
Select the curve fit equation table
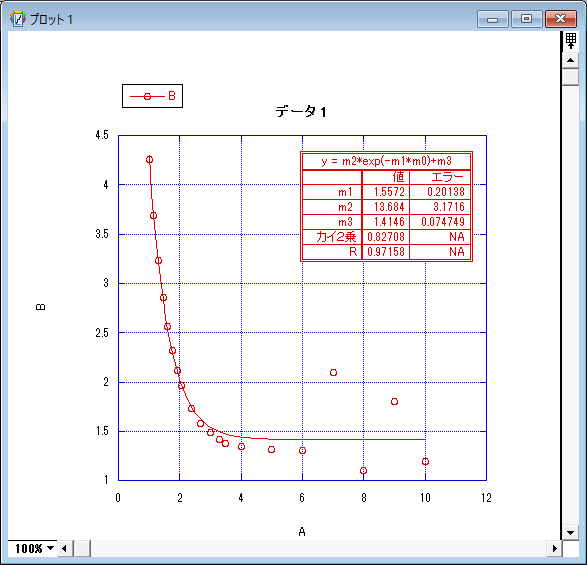click(386, 206)
